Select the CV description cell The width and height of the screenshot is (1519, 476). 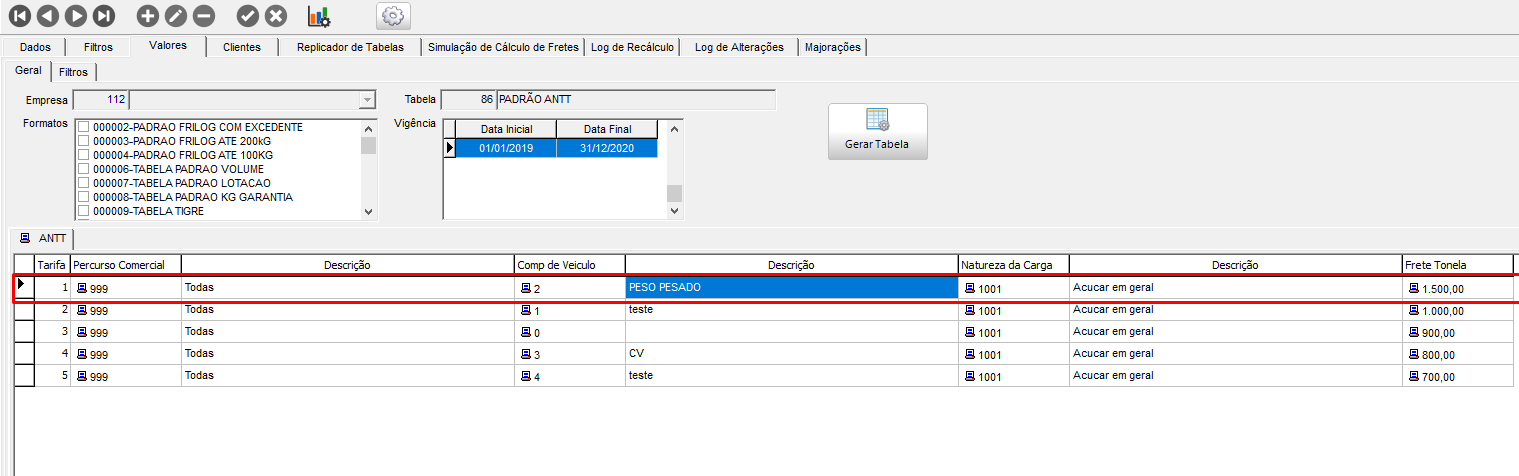pyautogui.click(x=791, y=354)
